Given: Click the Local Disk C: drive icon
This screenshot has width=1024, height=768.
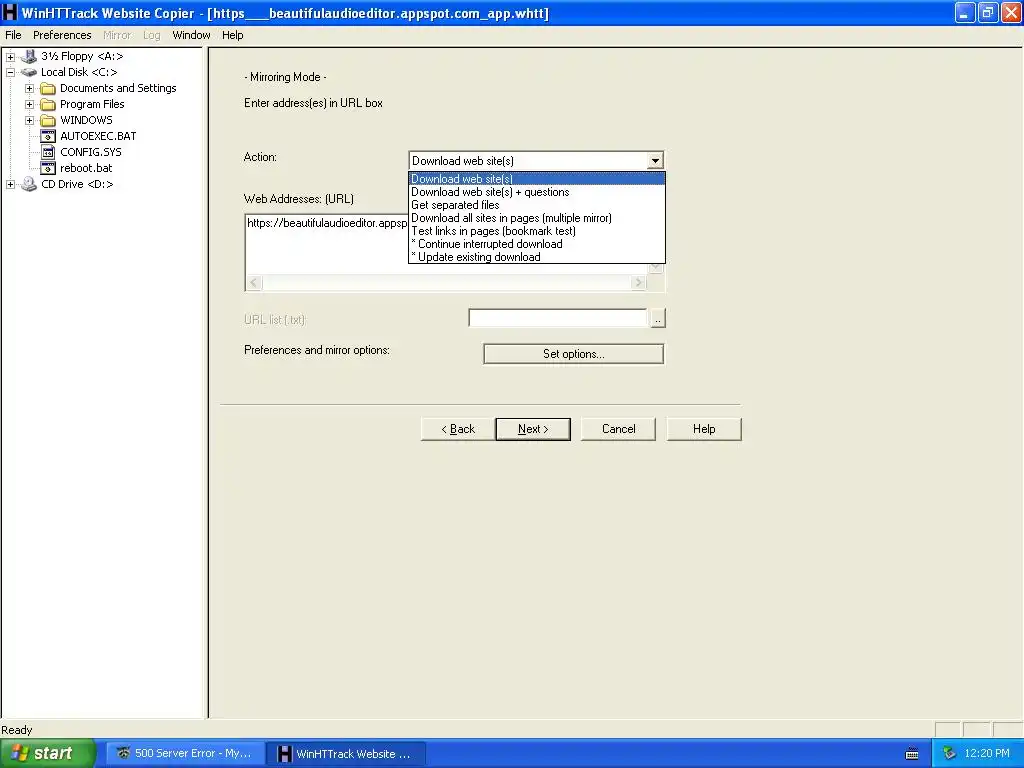Looking at the screenshot, I should point(29,72).
